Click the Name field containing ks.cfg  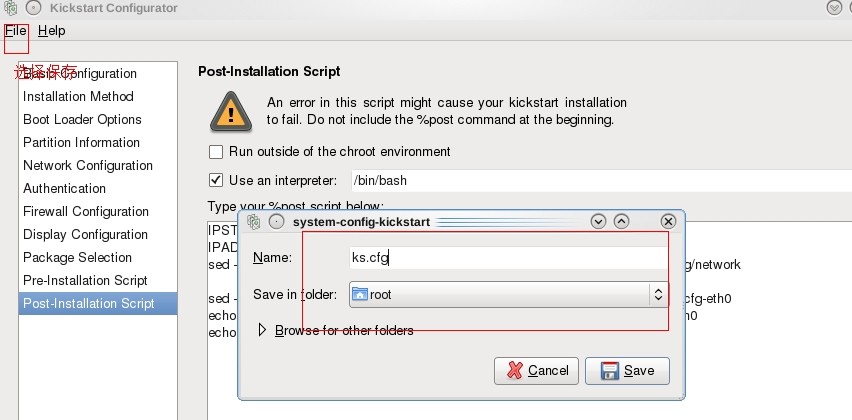(508, 258)
